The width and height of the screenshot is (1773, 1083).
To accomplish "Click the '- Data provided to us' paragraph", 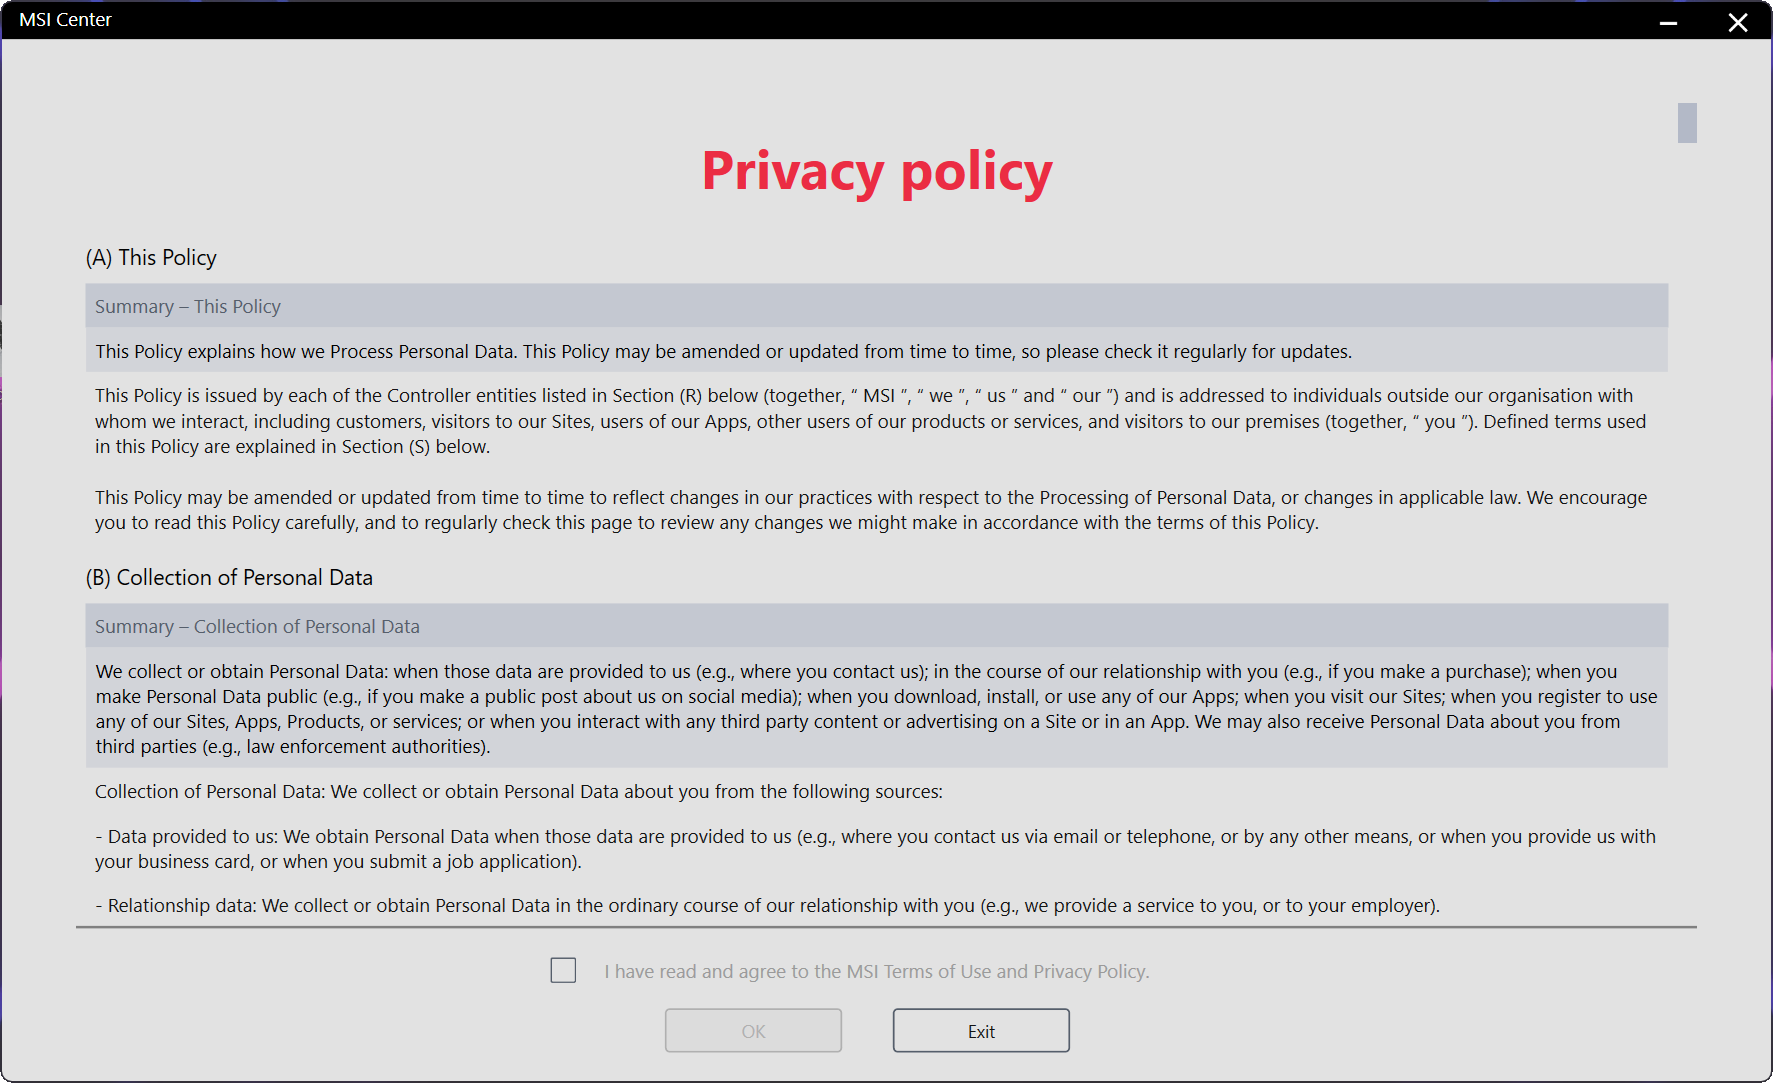I will [875, 849].
